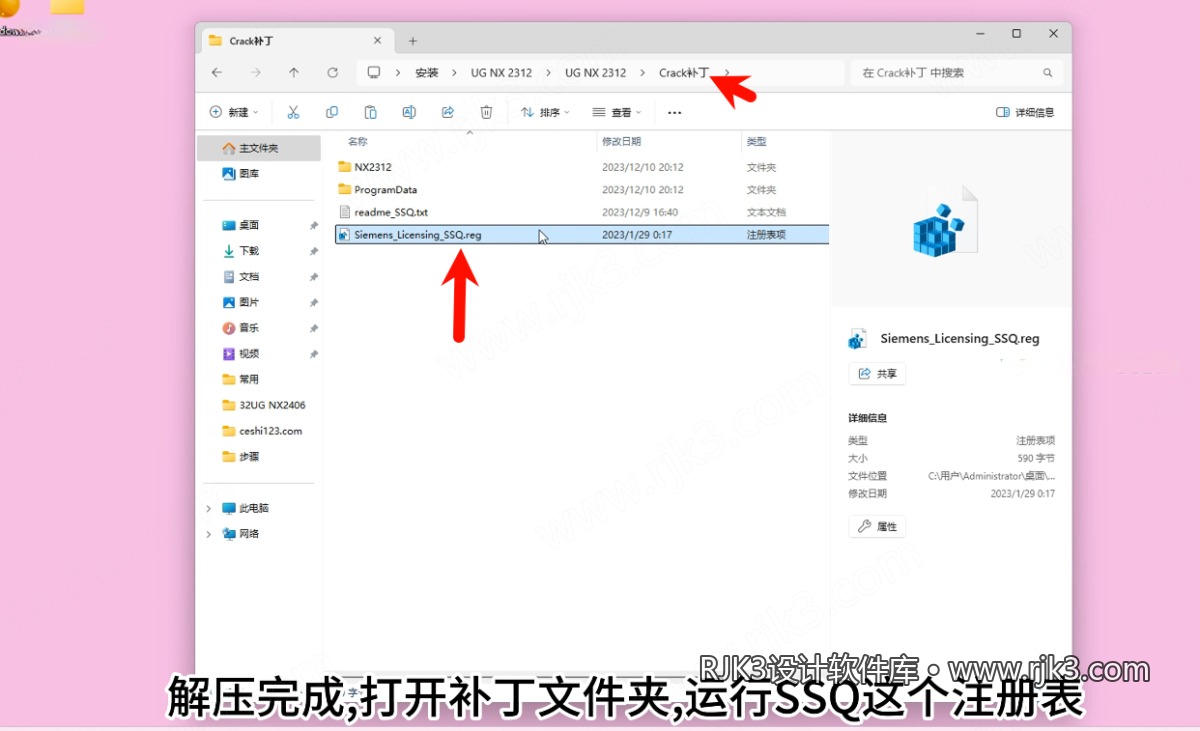Refresh the current folder view
This screenshot has height=731, width=1200.
click(333, 73)
